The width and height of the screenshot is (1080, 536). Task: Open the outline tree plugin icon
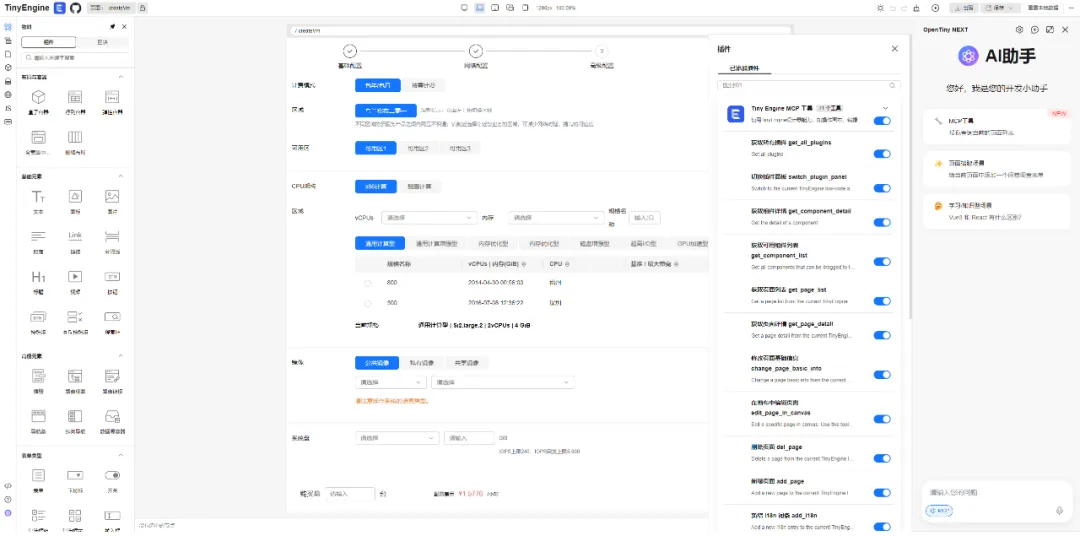point(8,41)
